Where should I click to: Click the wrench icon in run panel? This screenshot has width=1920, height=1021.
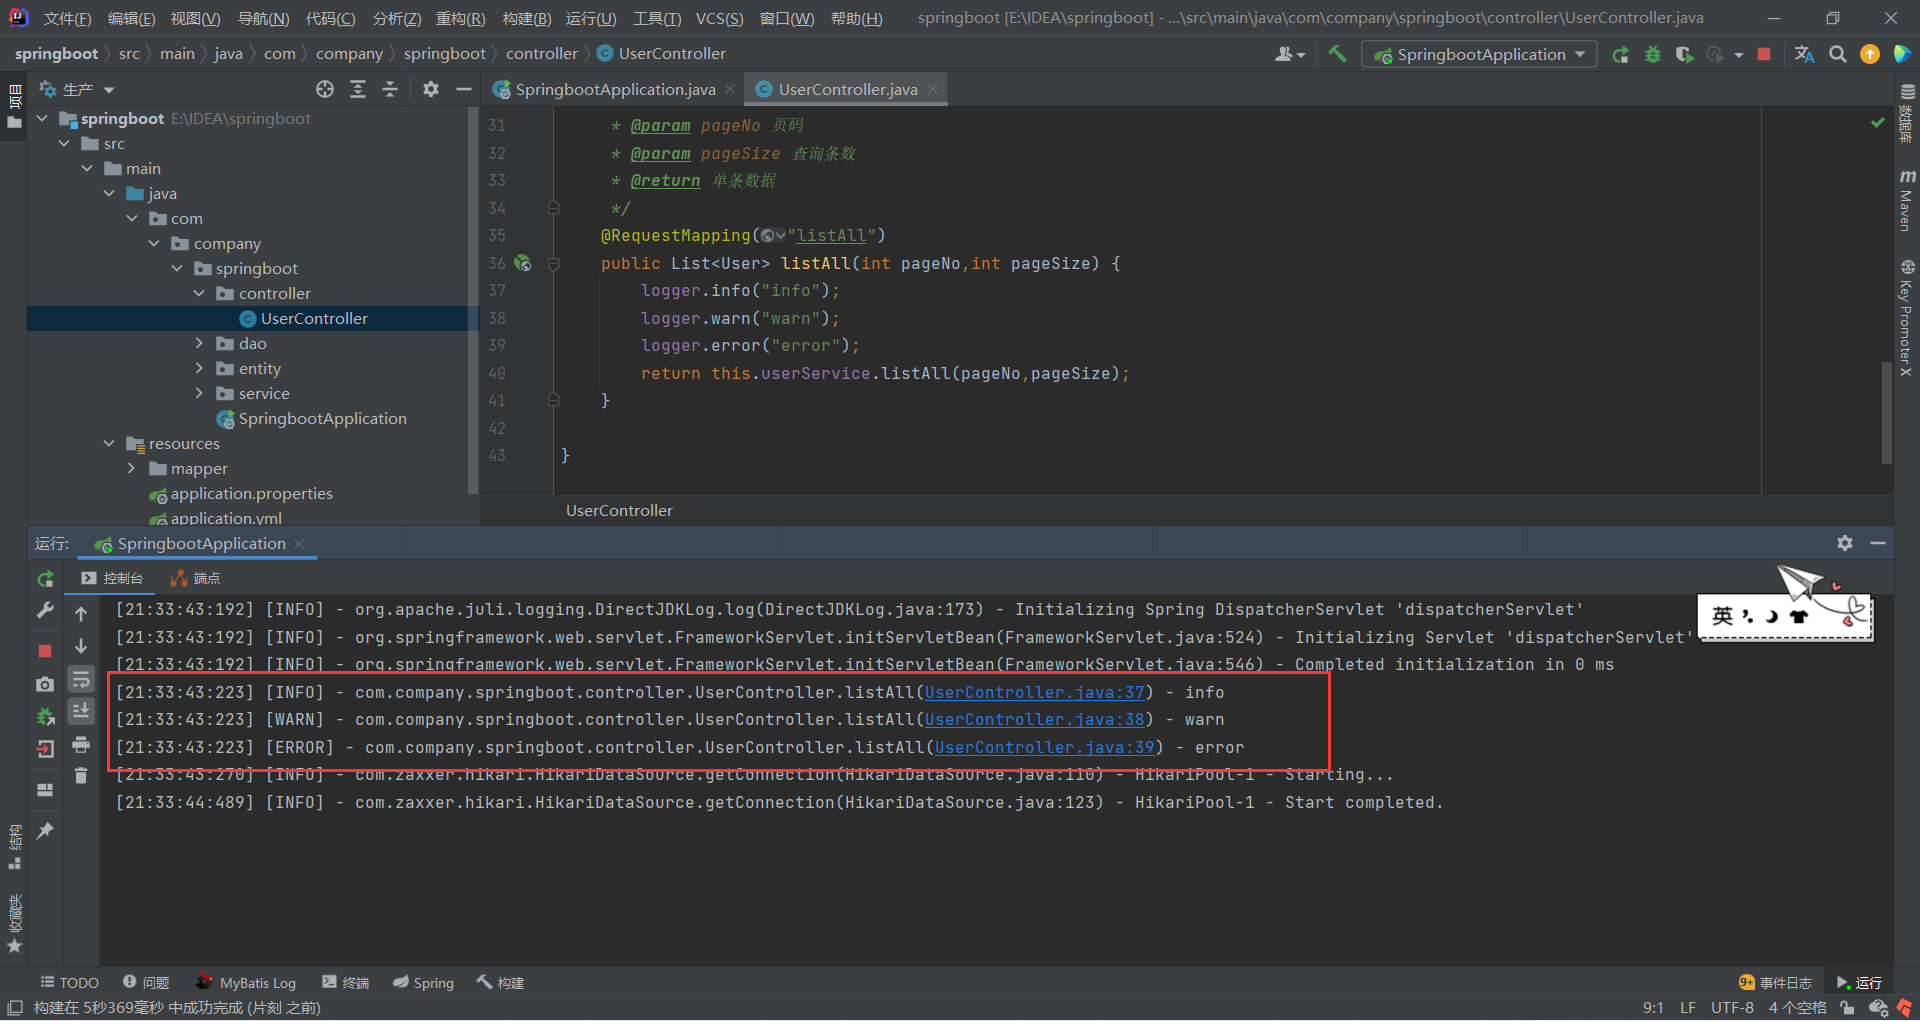pyautogui.click(x=45, y=610)
